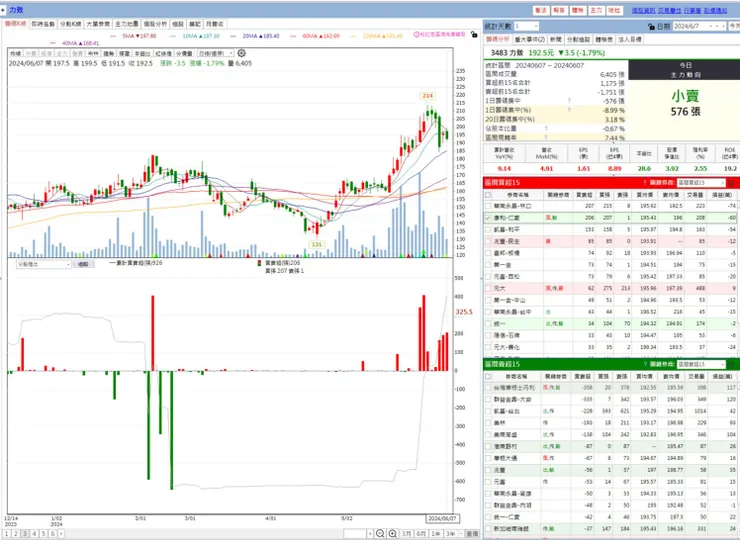
Task: Tick the checkbox for 凱基-台北 in sell list
Action: click(x=488, y=412)
